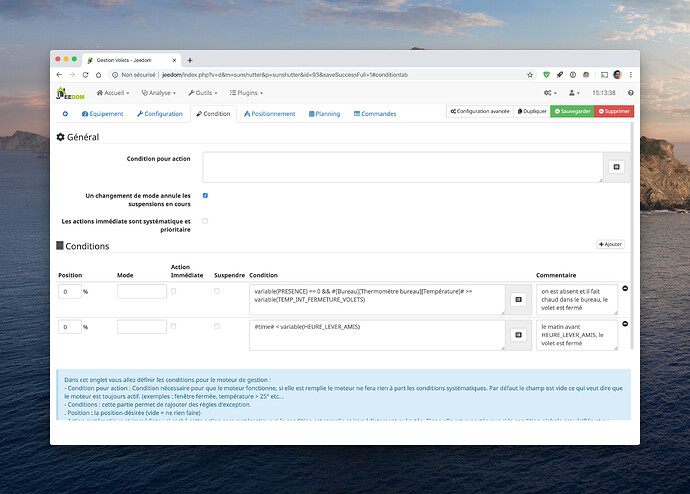This screenshot has height=494, width=690.
Task: Click Mode field of #time# row
Action: click(x=142, y=327)
